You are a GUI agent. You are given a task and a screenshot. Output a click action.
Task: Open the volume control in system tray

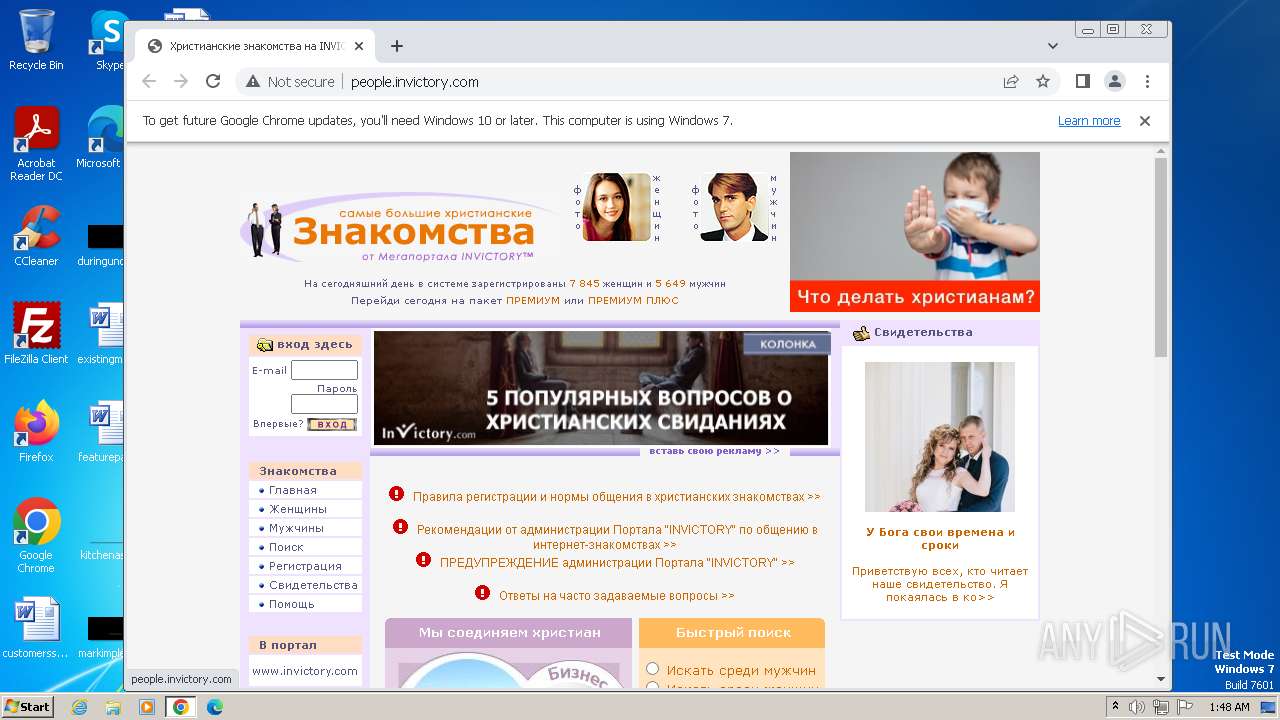(x=1137, y=707)
